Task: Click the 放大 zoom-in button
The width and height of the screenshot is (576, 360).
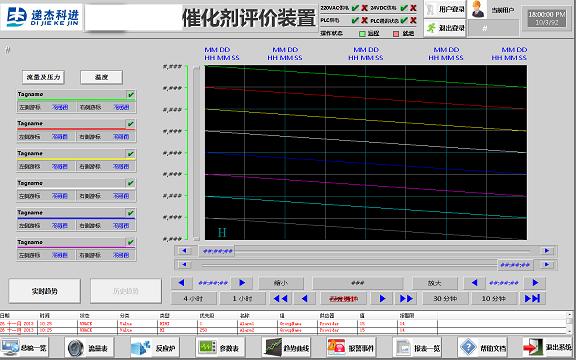Action: pyautogui.click(x=435, y=283)
